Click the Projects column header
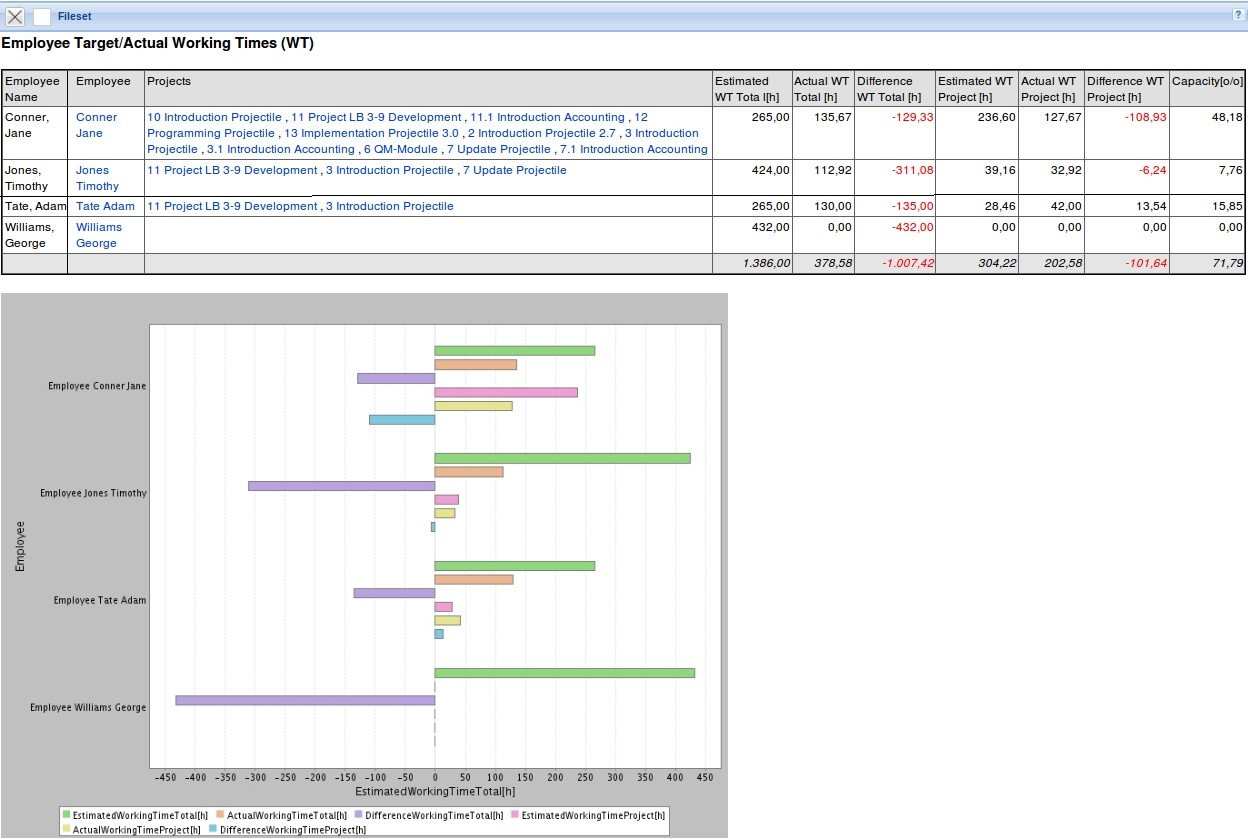Screen dimensions: 1248x839 pyautogui.click(x=168, y=81)
